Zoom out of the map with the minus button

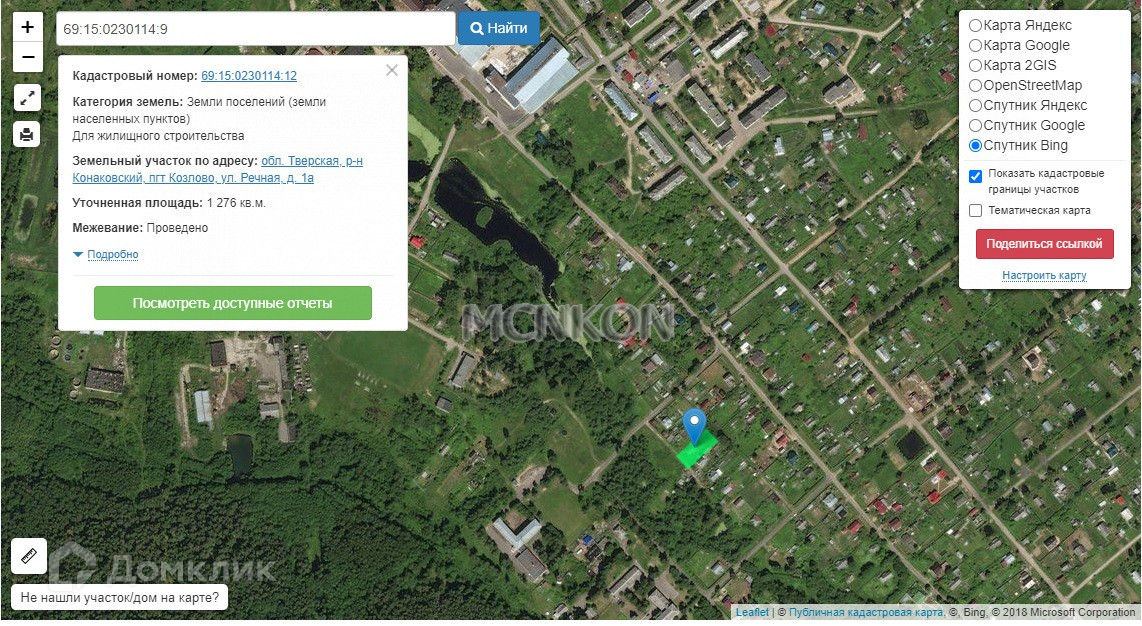click(x=27, y=57)
